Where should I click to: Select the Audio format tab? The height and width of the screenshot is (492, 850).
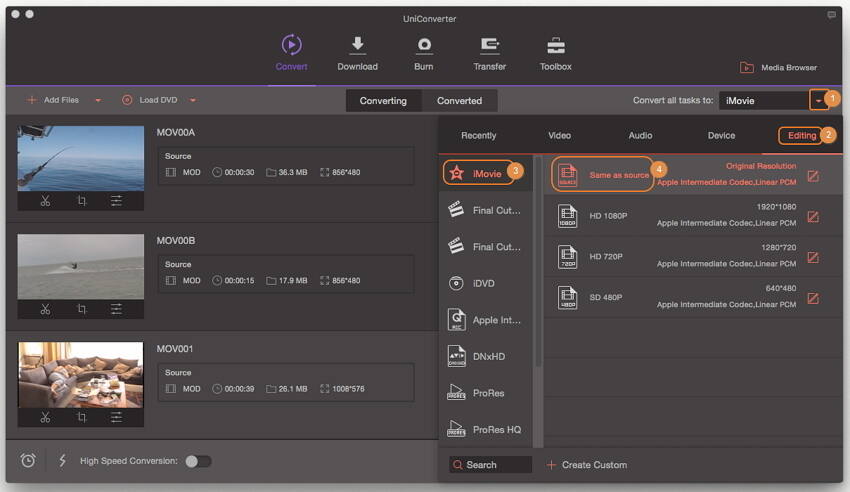click(x=640, y=135)
